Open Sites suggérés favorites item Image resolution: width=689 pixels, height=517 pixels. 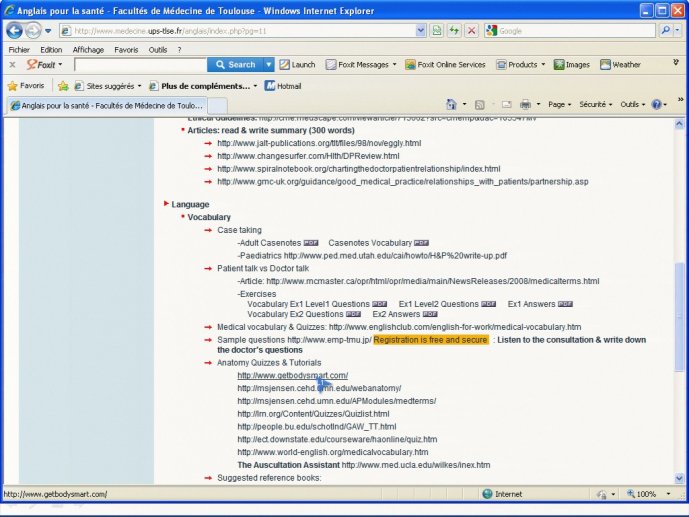[108, 86]
